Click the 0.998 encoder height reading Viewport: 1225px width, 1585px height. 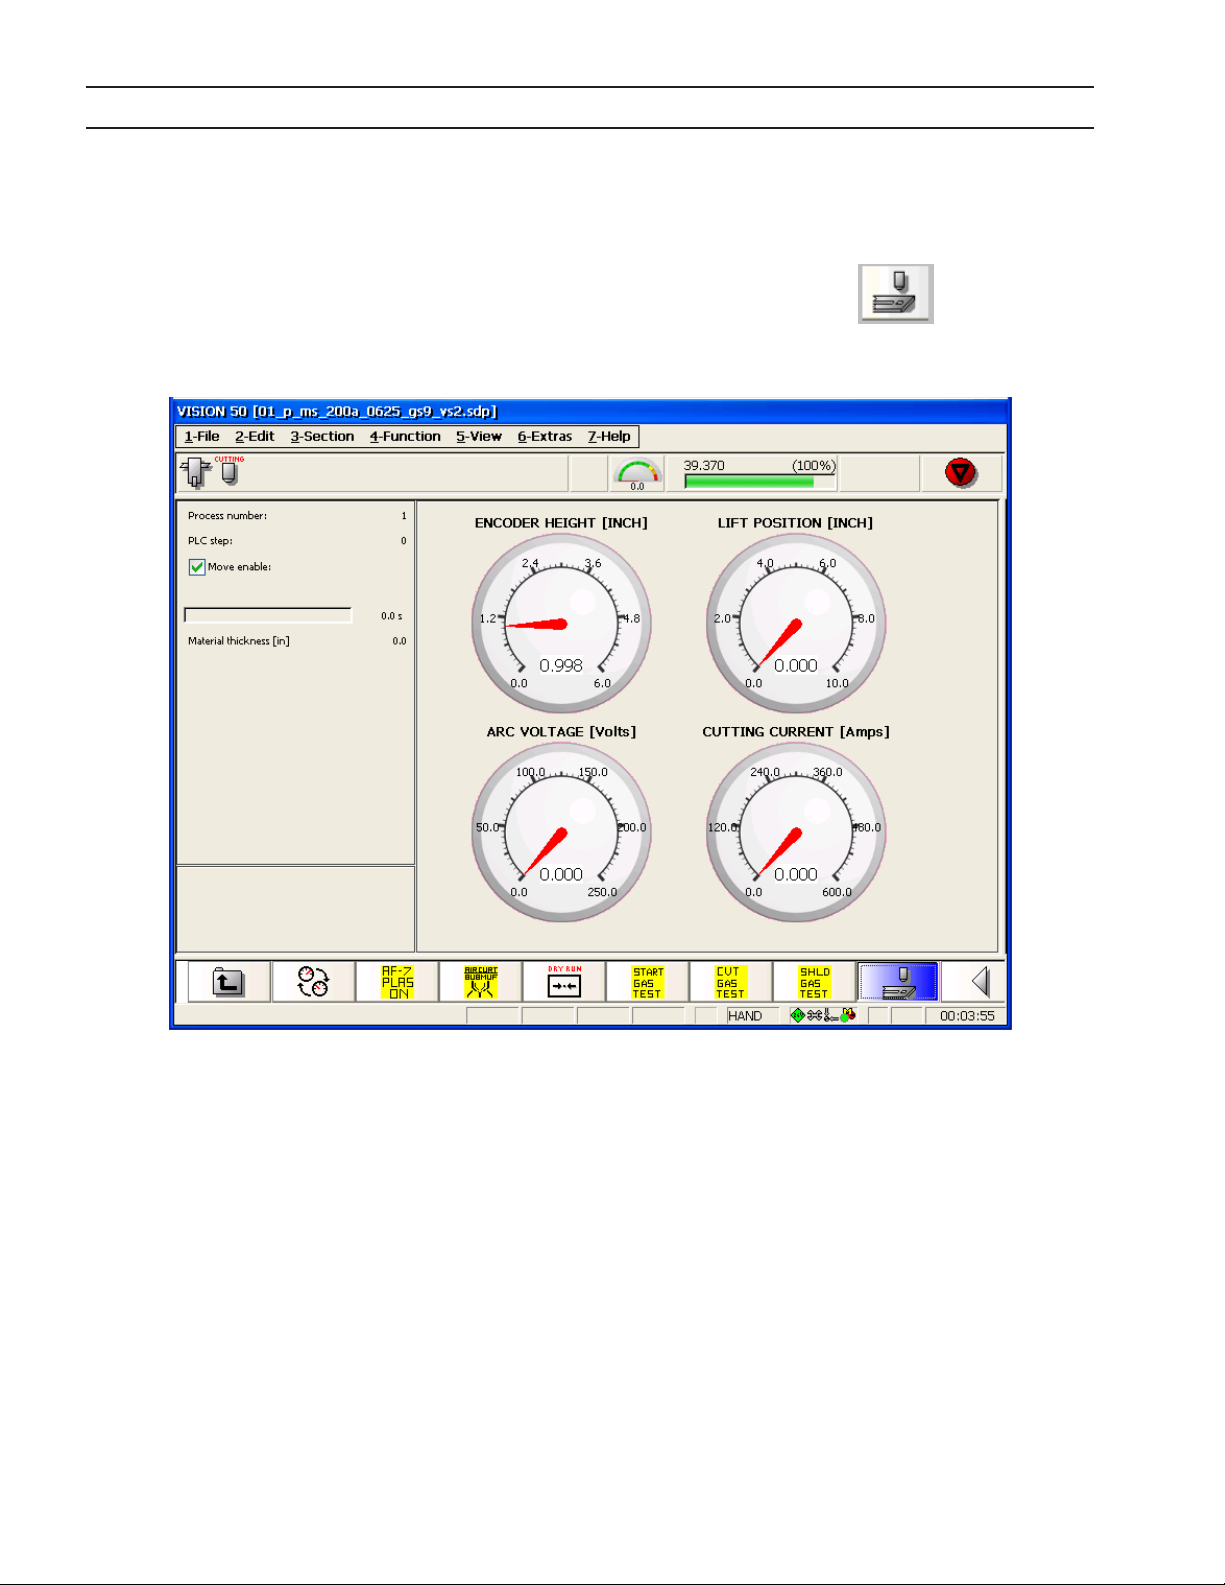pyautogui.click(x=561, y=666)
